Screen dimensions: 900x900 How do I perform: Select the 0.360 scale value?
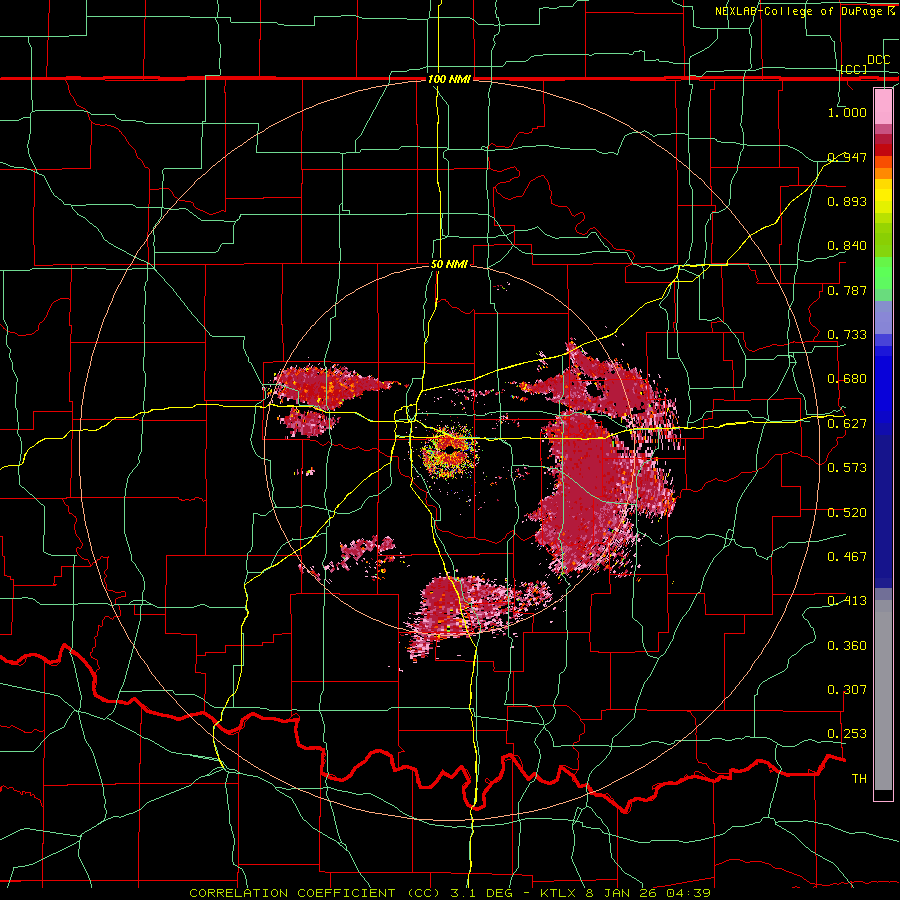click(x=847, y=646)
